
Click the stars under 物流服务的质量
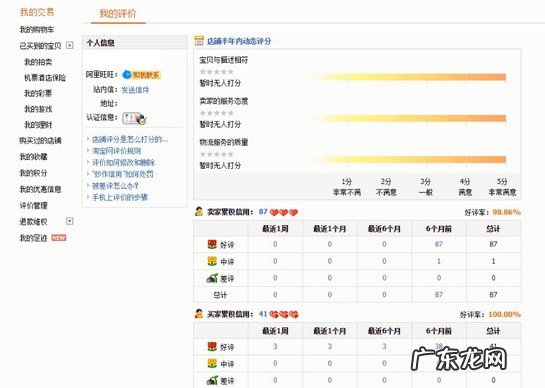tap(217, 154)
